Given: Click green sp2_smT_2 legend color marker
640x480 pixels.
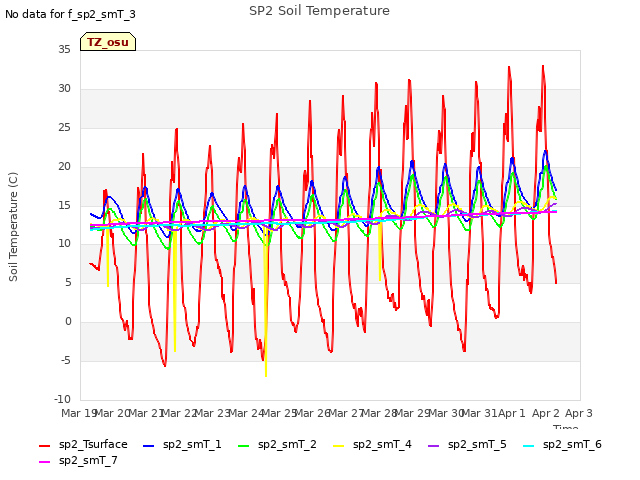Looking at the screenshot, I should click(243, 446).
